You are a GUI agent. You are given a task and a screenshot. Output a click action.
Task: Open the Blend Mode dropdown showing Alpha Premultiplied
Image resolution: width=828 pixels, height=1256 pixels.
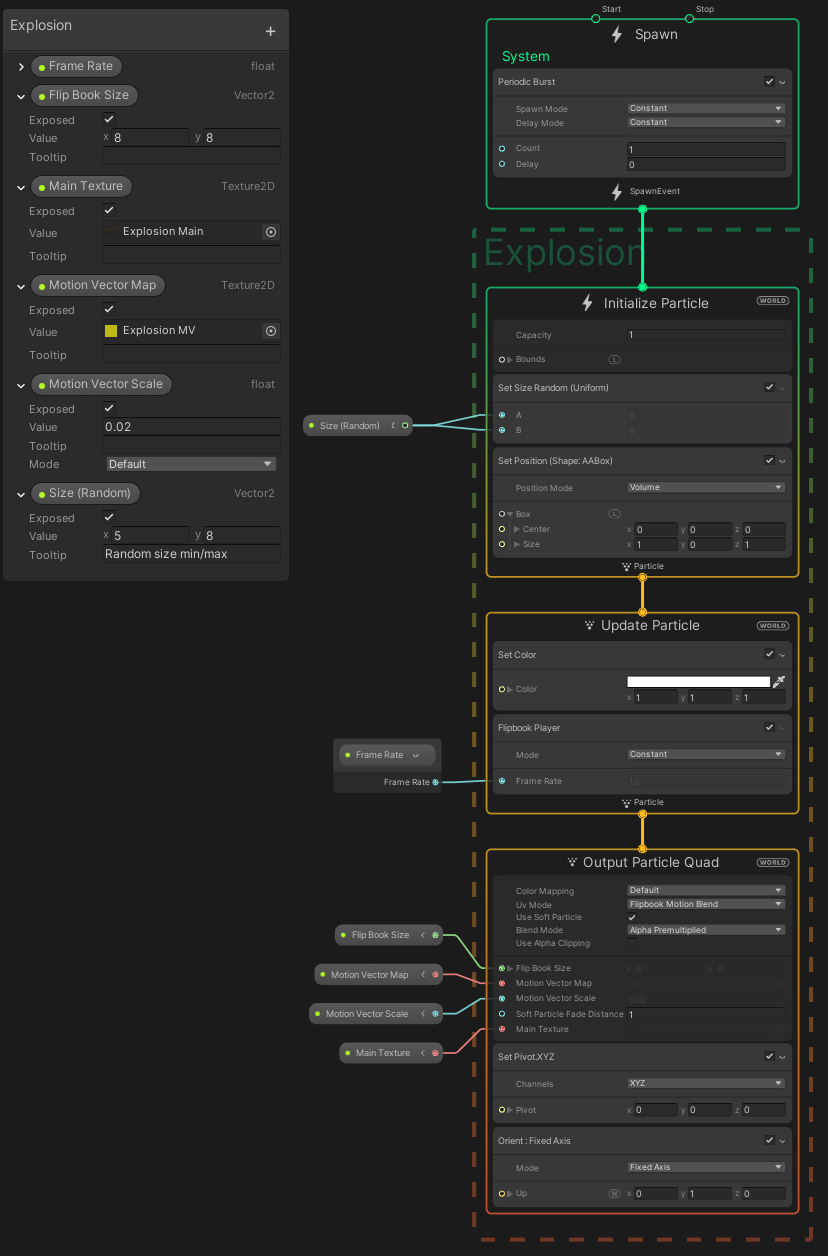click(x=705, y=929)
